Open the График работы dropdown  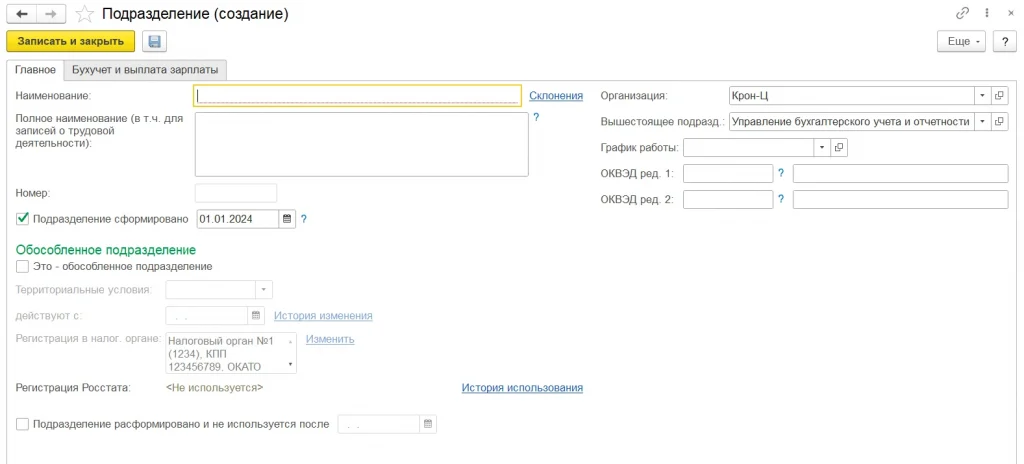click(822, 147)
